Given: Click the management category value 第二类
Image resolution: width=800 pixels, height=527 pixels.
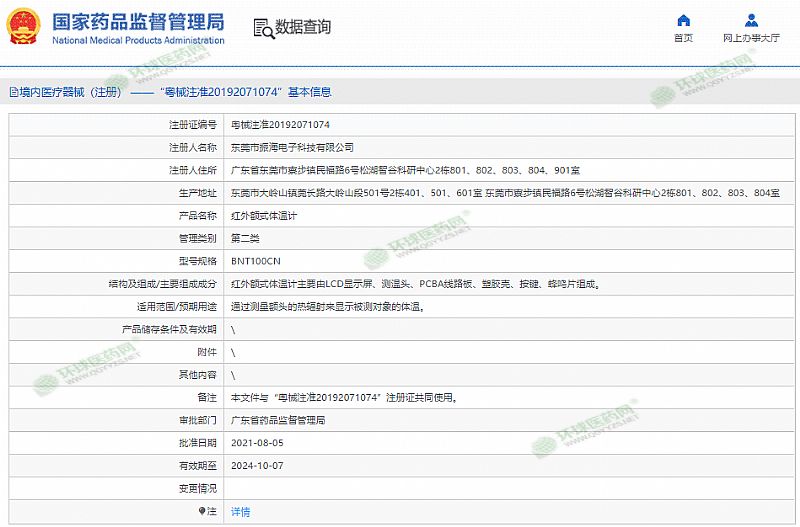Looking at the screenshot, I should click(x=247, y=238).
